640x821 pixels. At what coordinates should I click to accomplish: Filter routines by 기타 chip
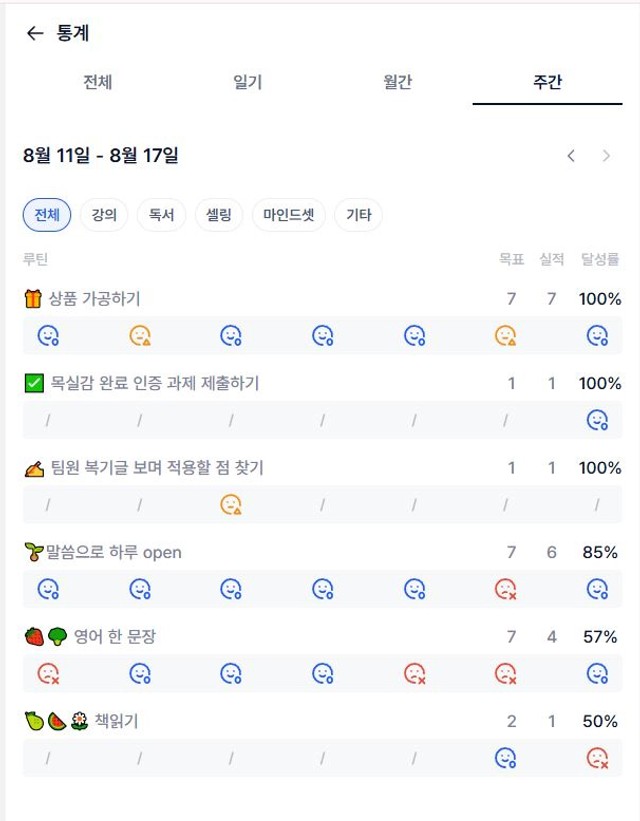click(x=359, y=215)
